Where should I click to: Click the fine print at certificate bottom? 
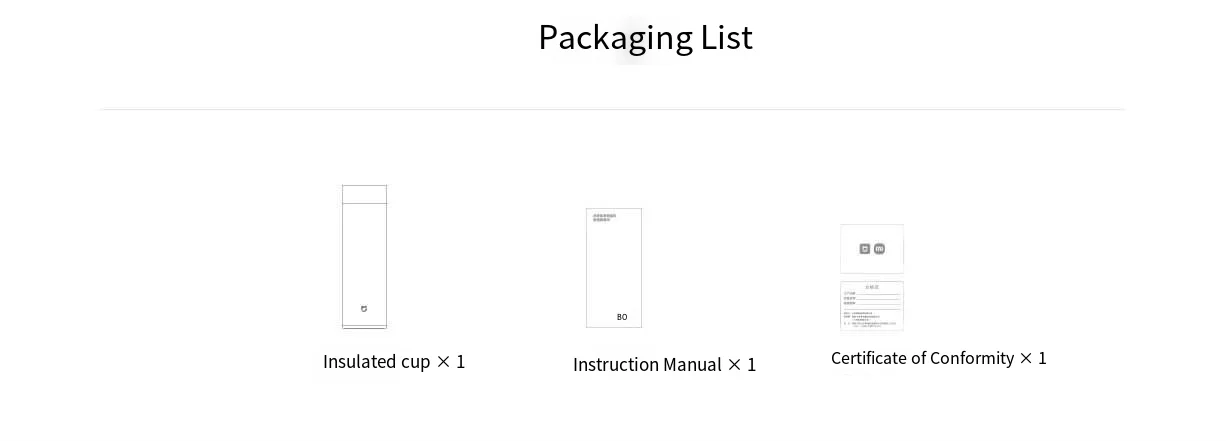[872, 320]
